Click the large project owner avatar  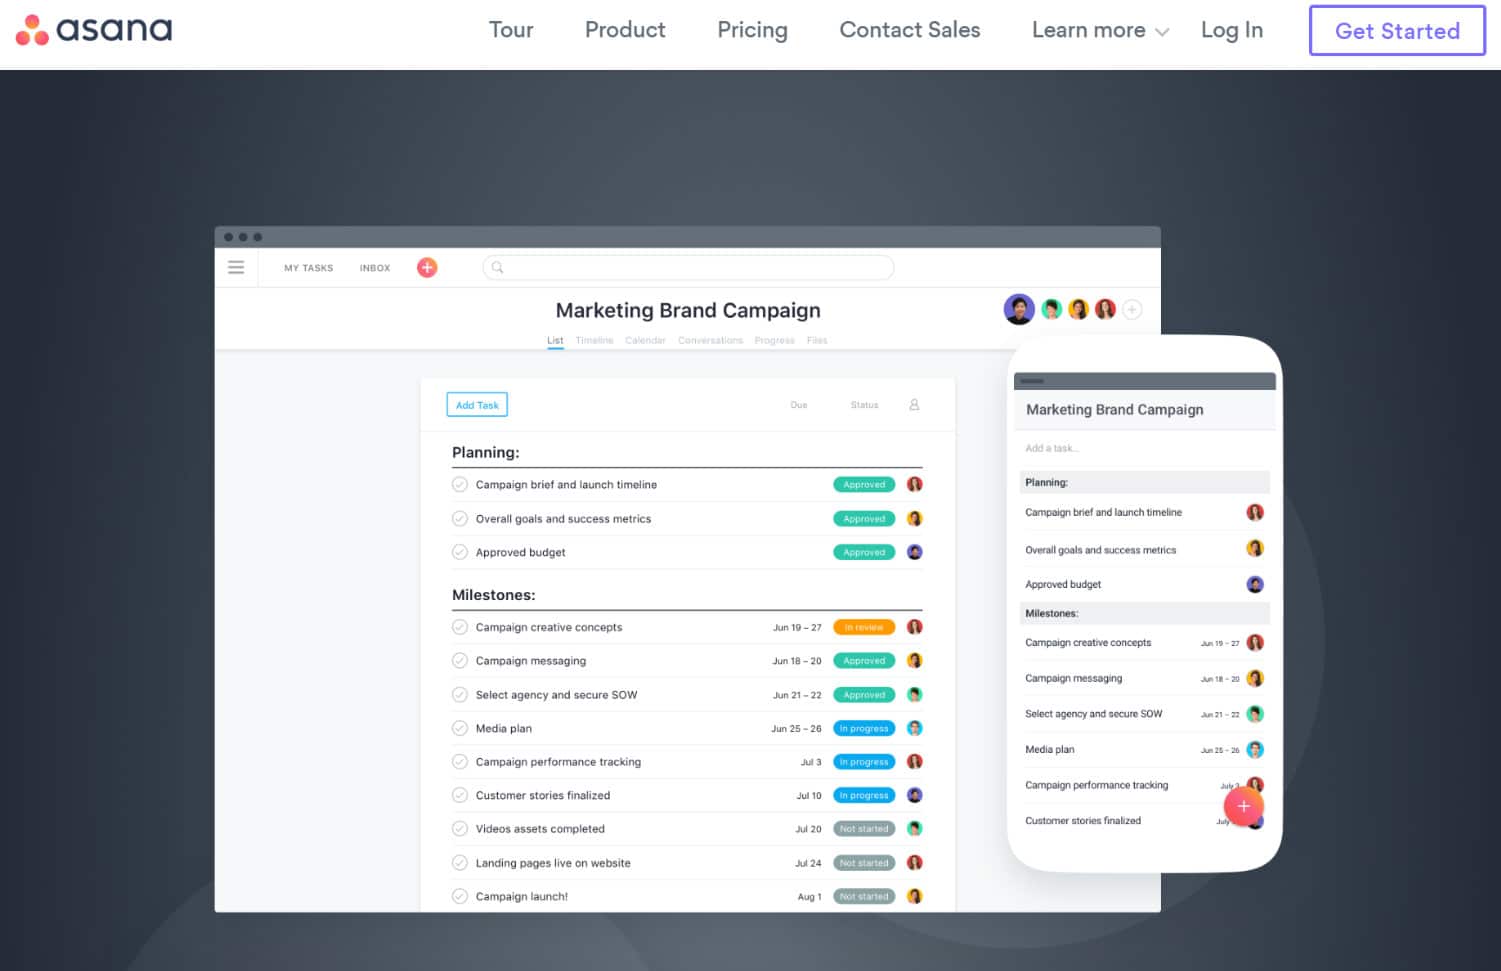[1018, 309]
